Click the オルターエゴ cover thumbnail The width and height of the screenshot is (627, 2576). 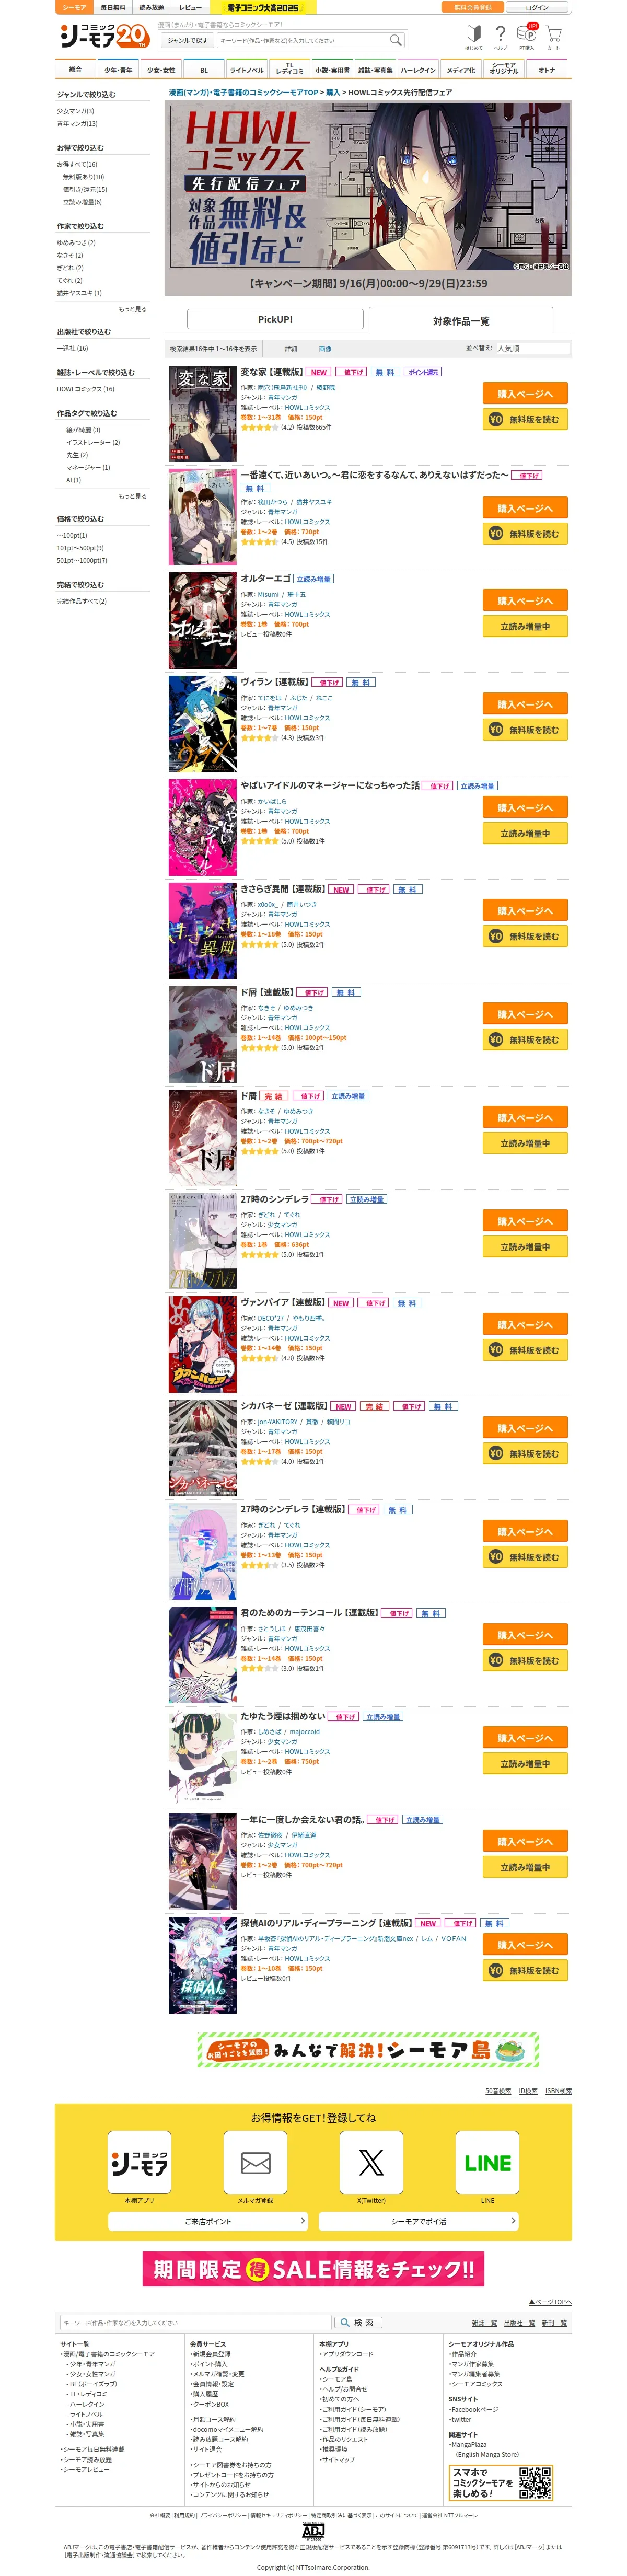203,621
